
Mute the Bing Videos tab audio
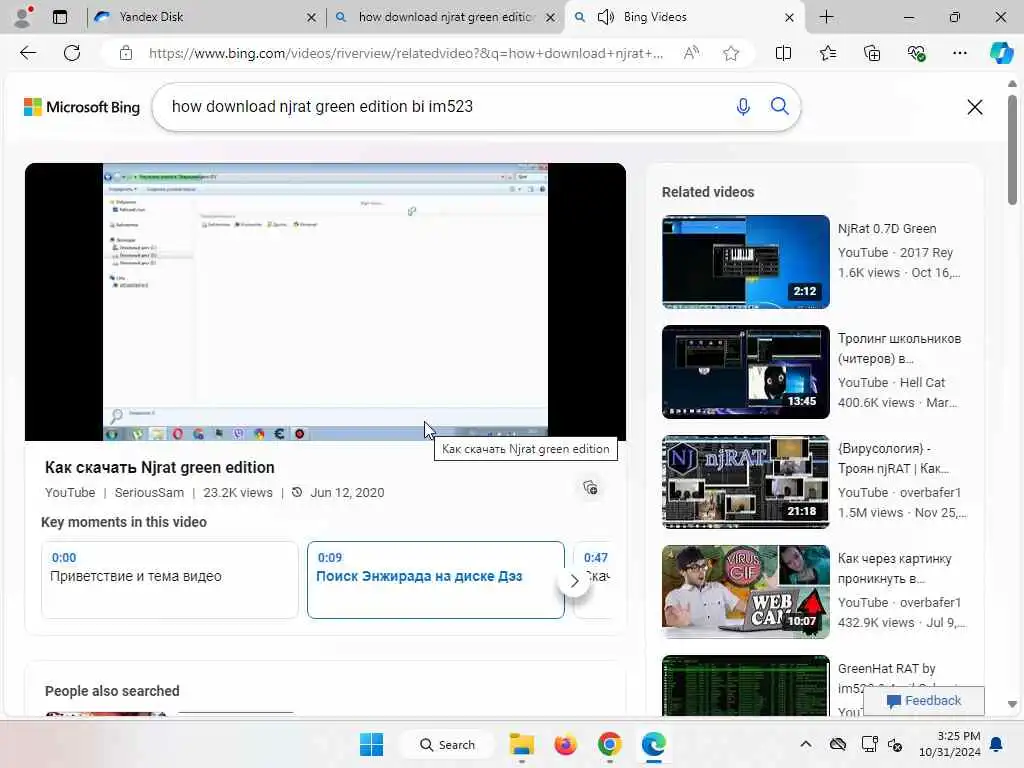point(605,17)
